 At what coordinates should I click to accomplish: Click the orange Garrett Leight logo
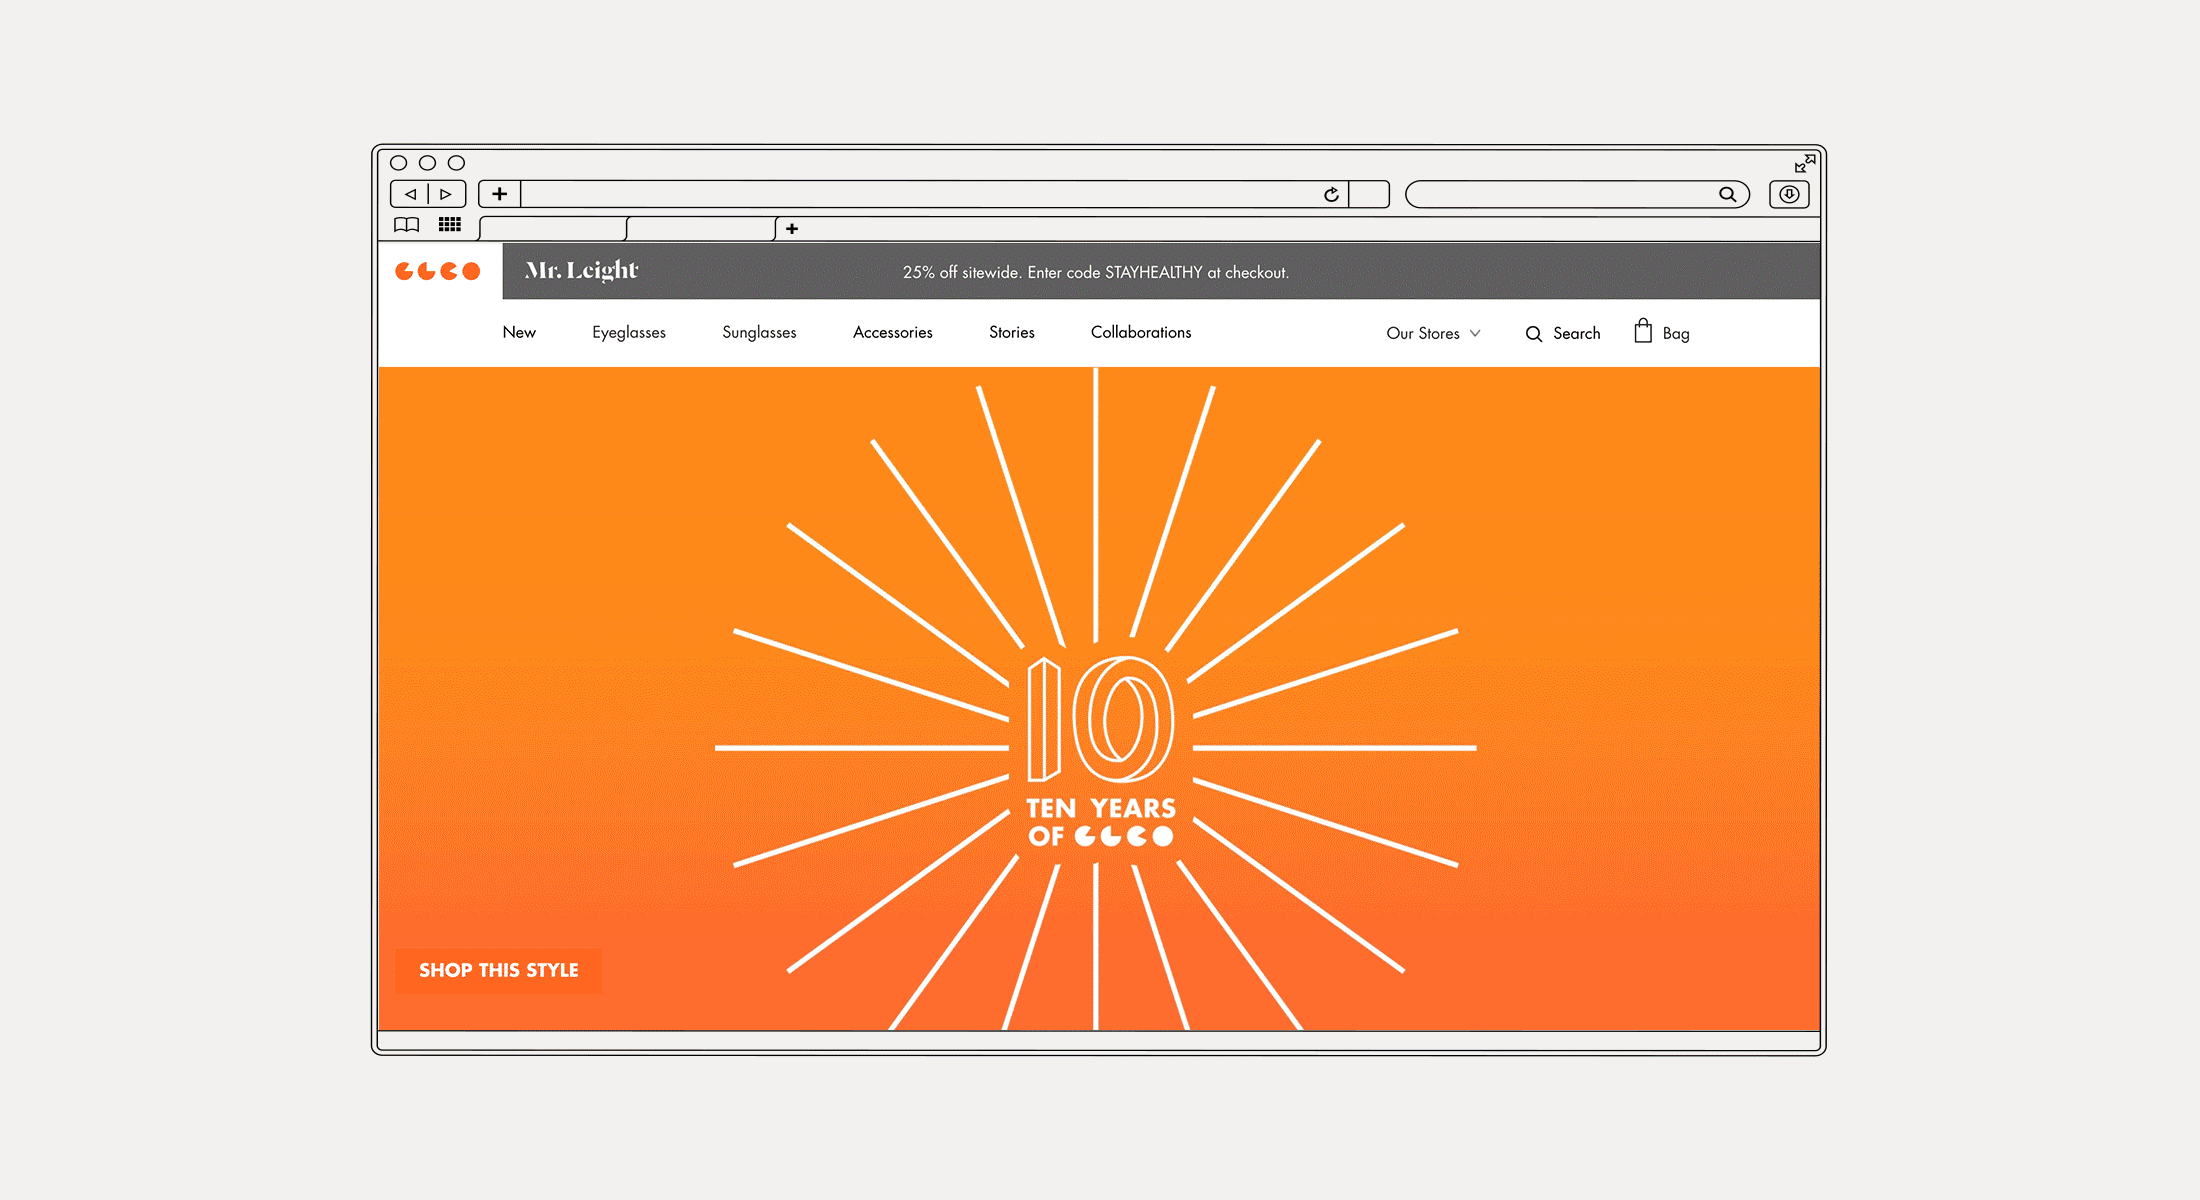click(438, 271)
